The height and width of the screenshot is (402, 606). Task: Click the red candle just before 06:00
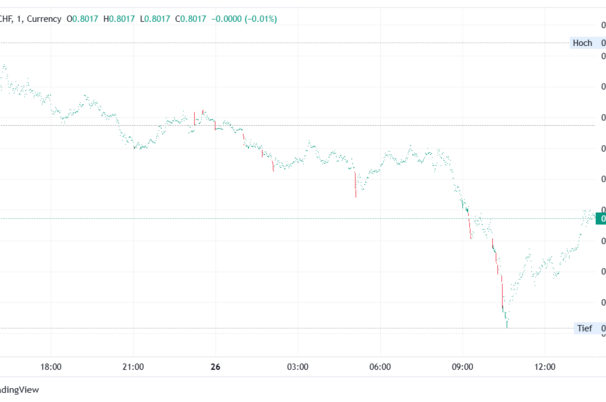(355, 184)
